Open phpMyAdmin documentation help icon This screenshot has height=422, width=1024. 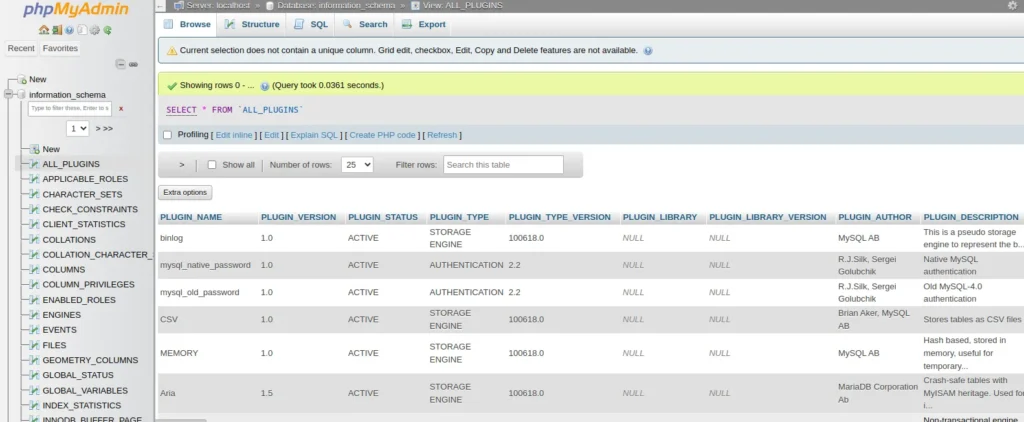tap(69, 30)
